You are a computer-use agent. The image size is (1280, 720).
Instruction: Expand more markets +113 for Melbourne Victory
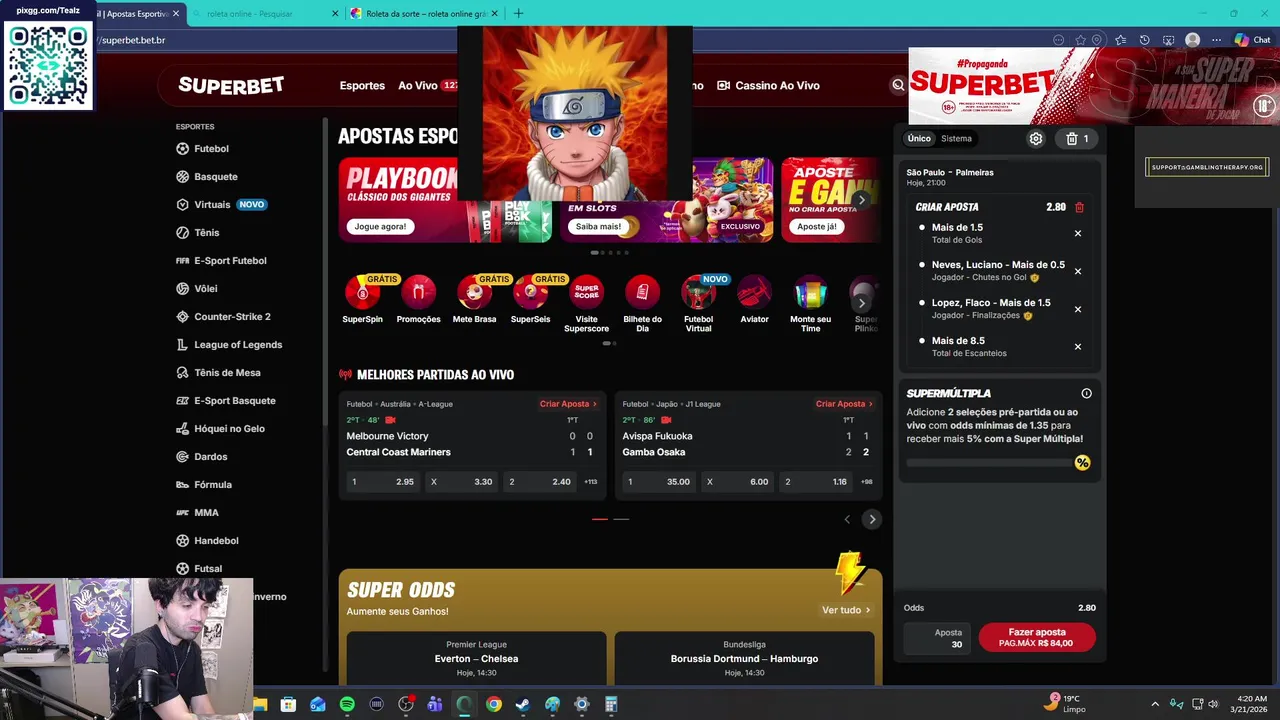click(x=590, y=482)
